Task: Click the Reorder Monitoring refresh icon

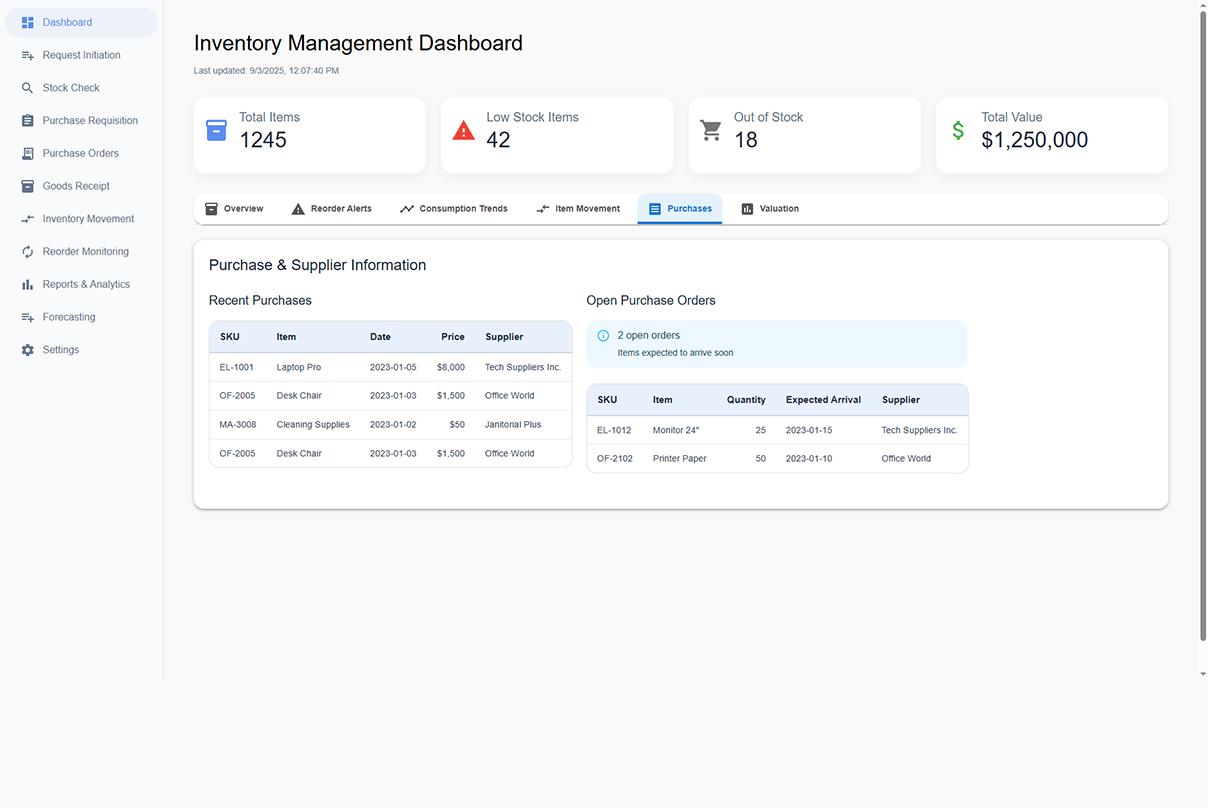Action: (x=27, y=252)
